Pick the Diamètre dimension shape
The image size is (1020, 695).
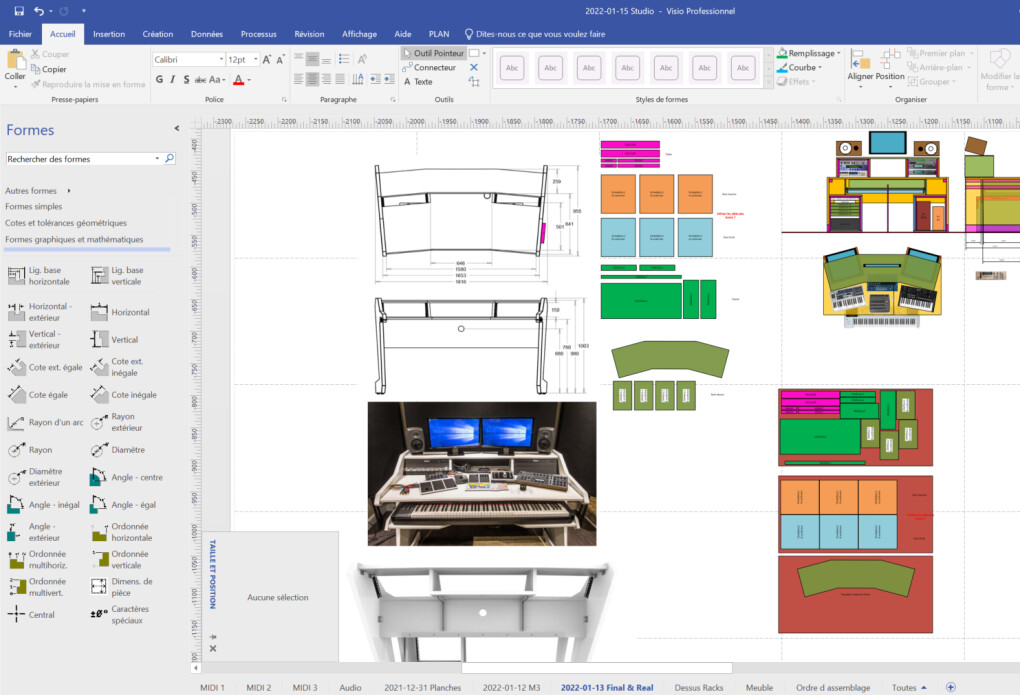point(118,450)
